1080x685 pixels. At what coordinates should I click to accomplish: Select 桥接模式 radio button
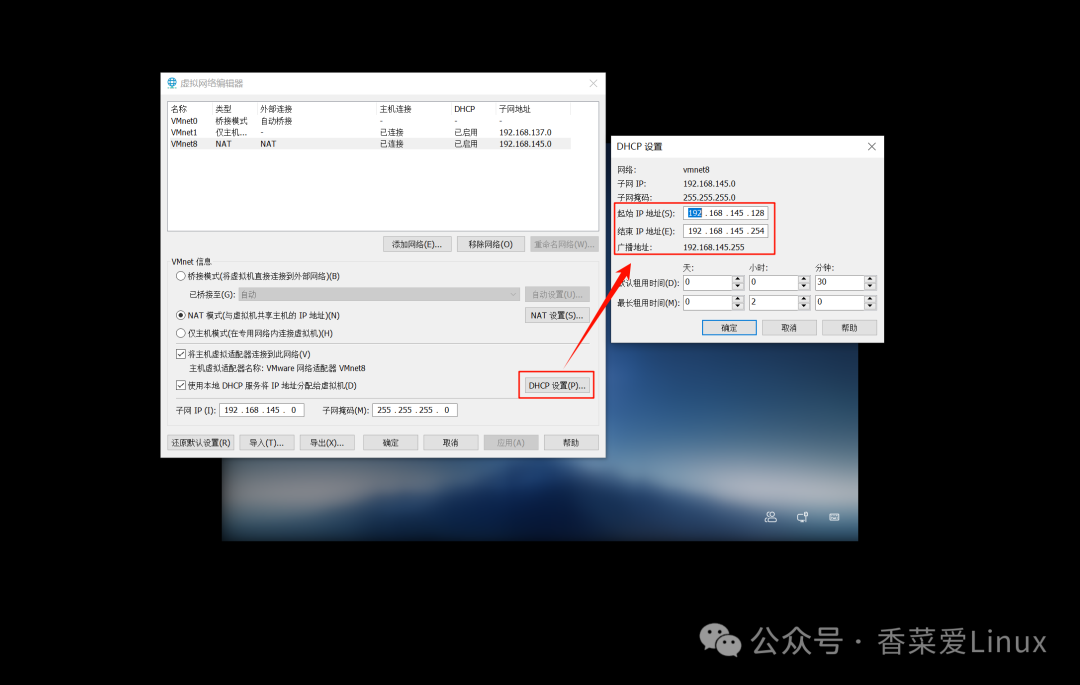point(180,276)
